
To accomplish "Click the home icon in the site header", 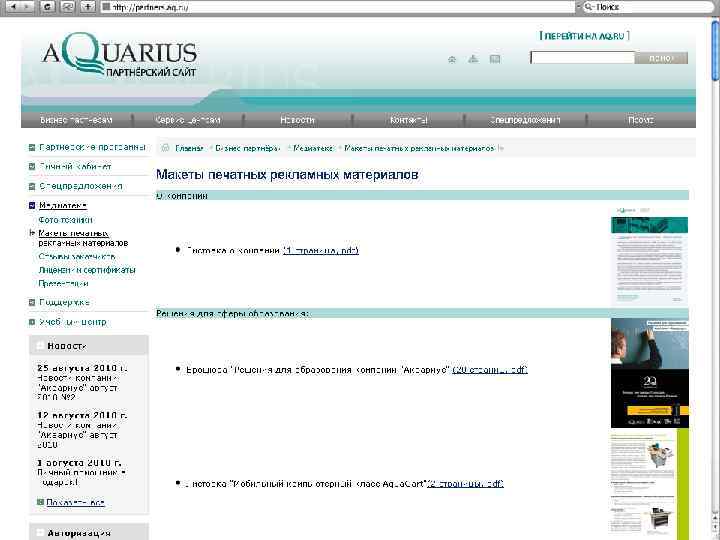I will pyautogui.click(x=452, y=59).
